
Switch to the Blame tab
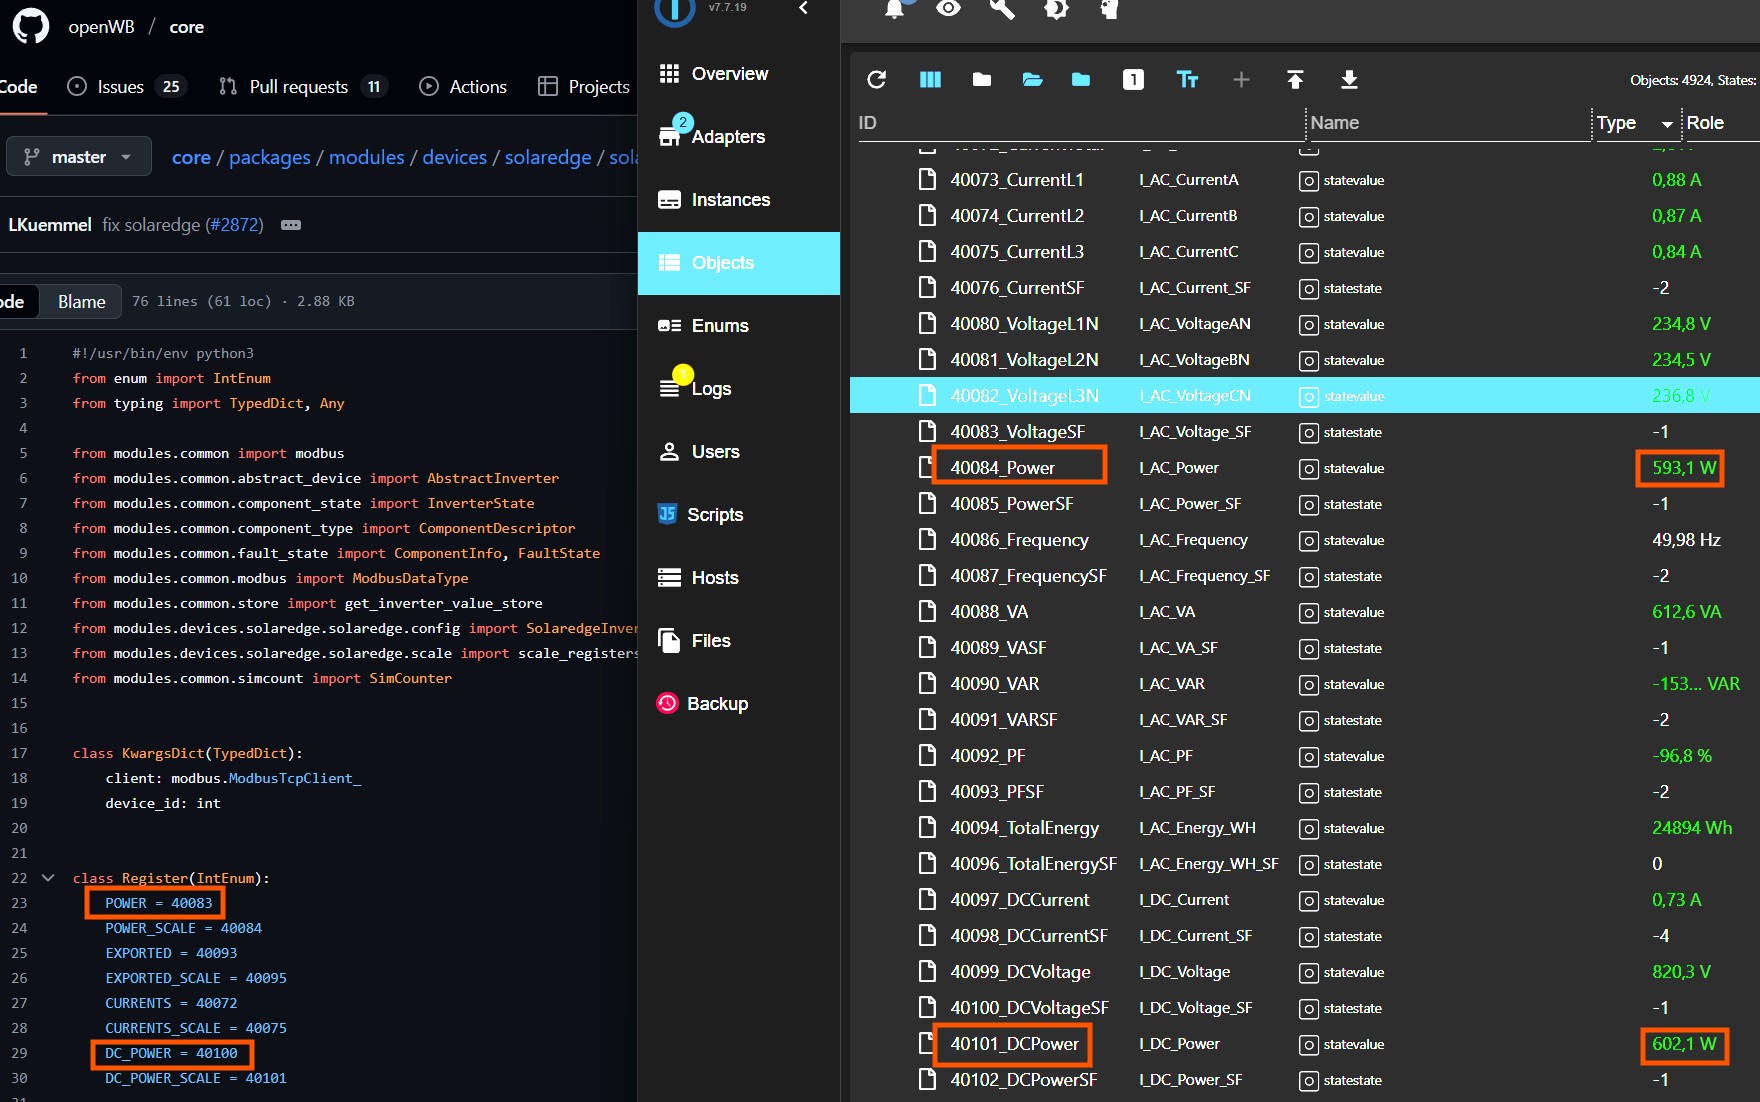81,301
